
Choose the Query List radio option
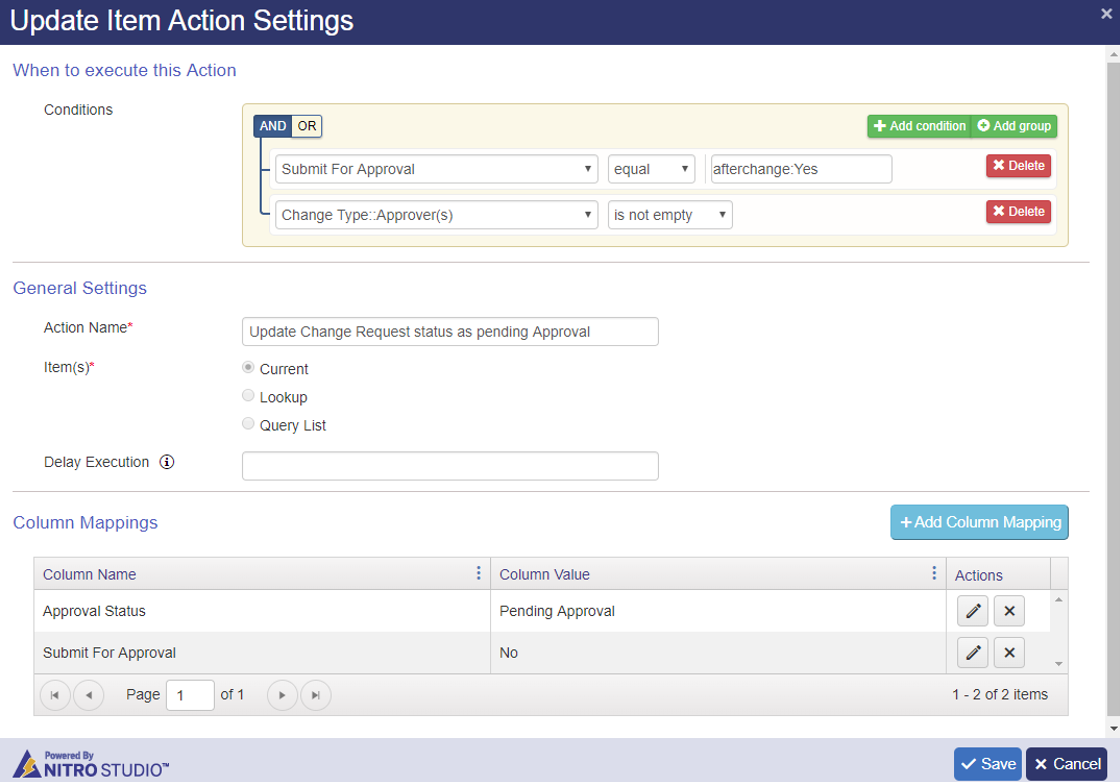249,424
